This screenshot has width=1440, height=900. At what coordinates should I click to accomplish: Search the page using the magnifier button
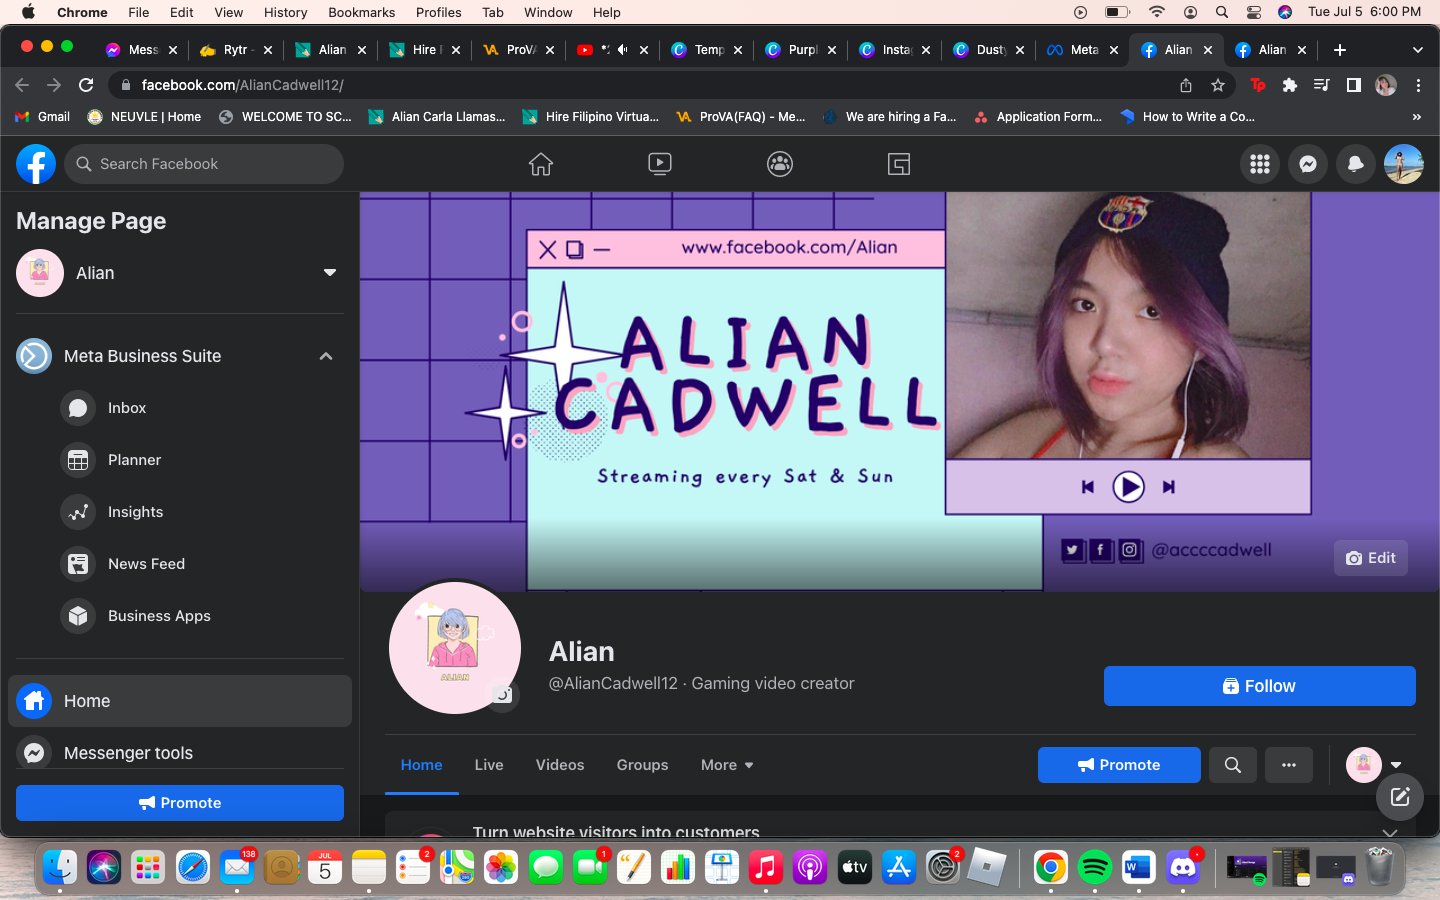[x=1233, y=765]
